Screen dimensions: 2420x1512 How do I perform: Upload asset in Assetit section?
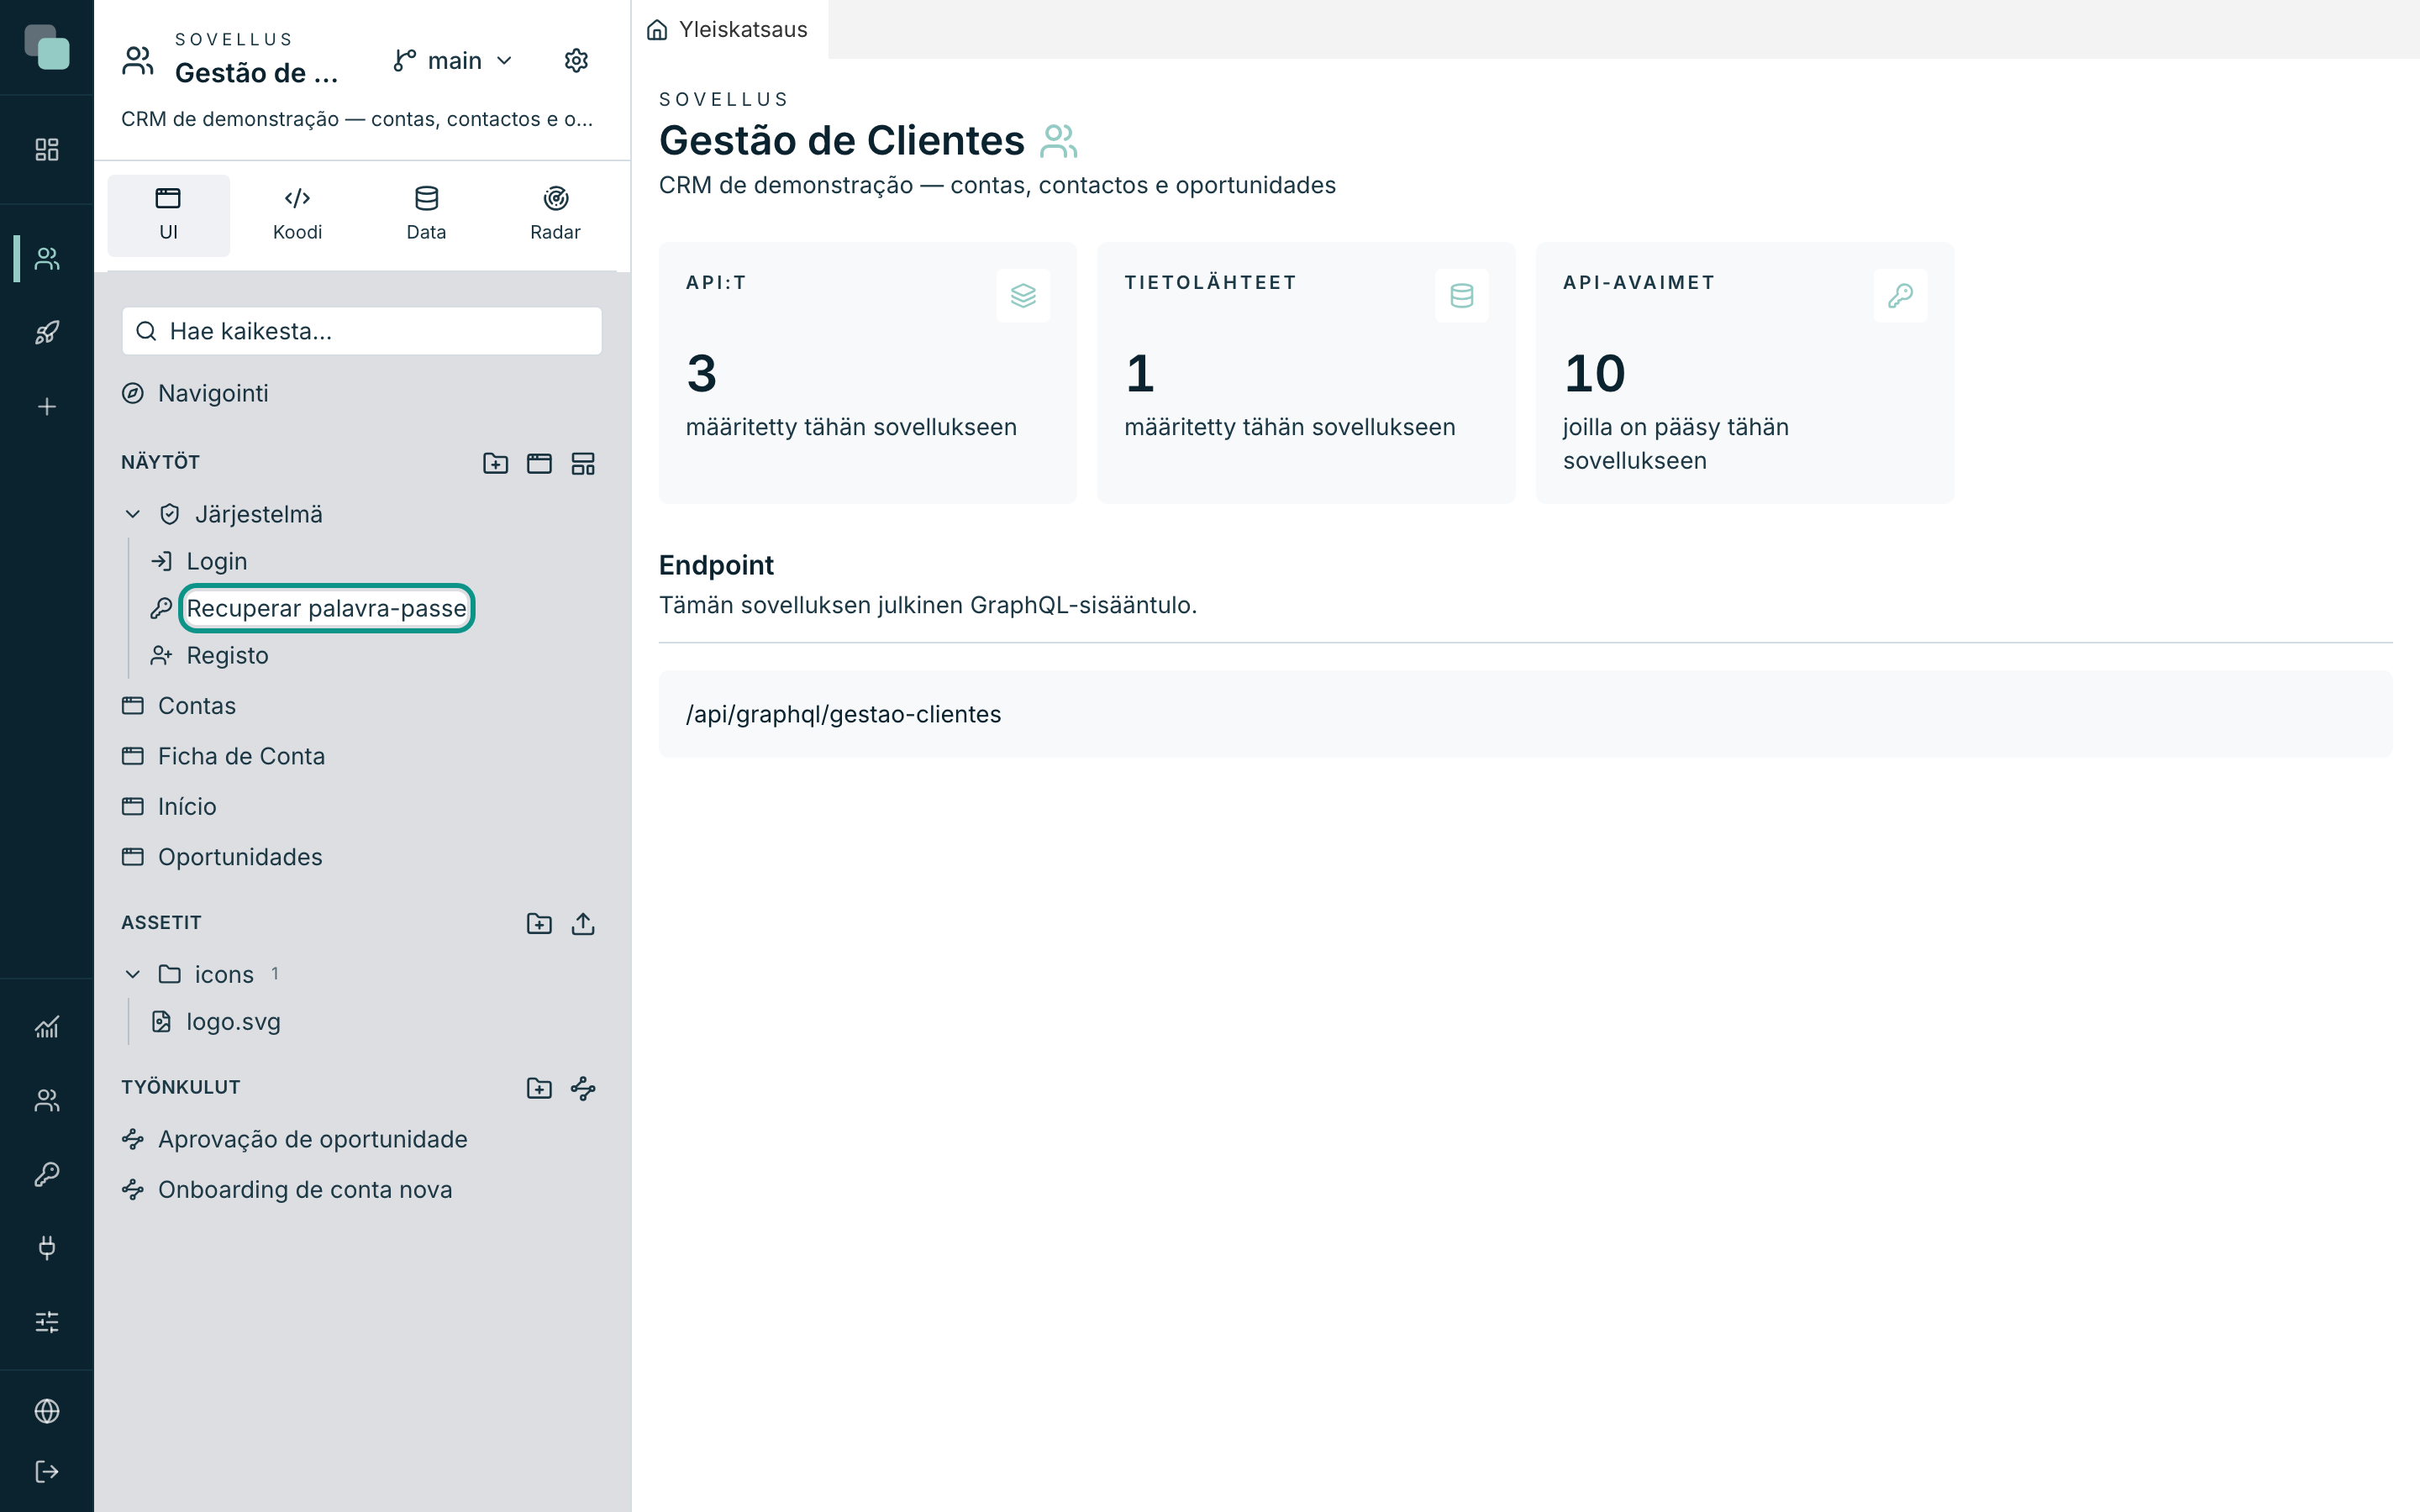click(583, 923)
